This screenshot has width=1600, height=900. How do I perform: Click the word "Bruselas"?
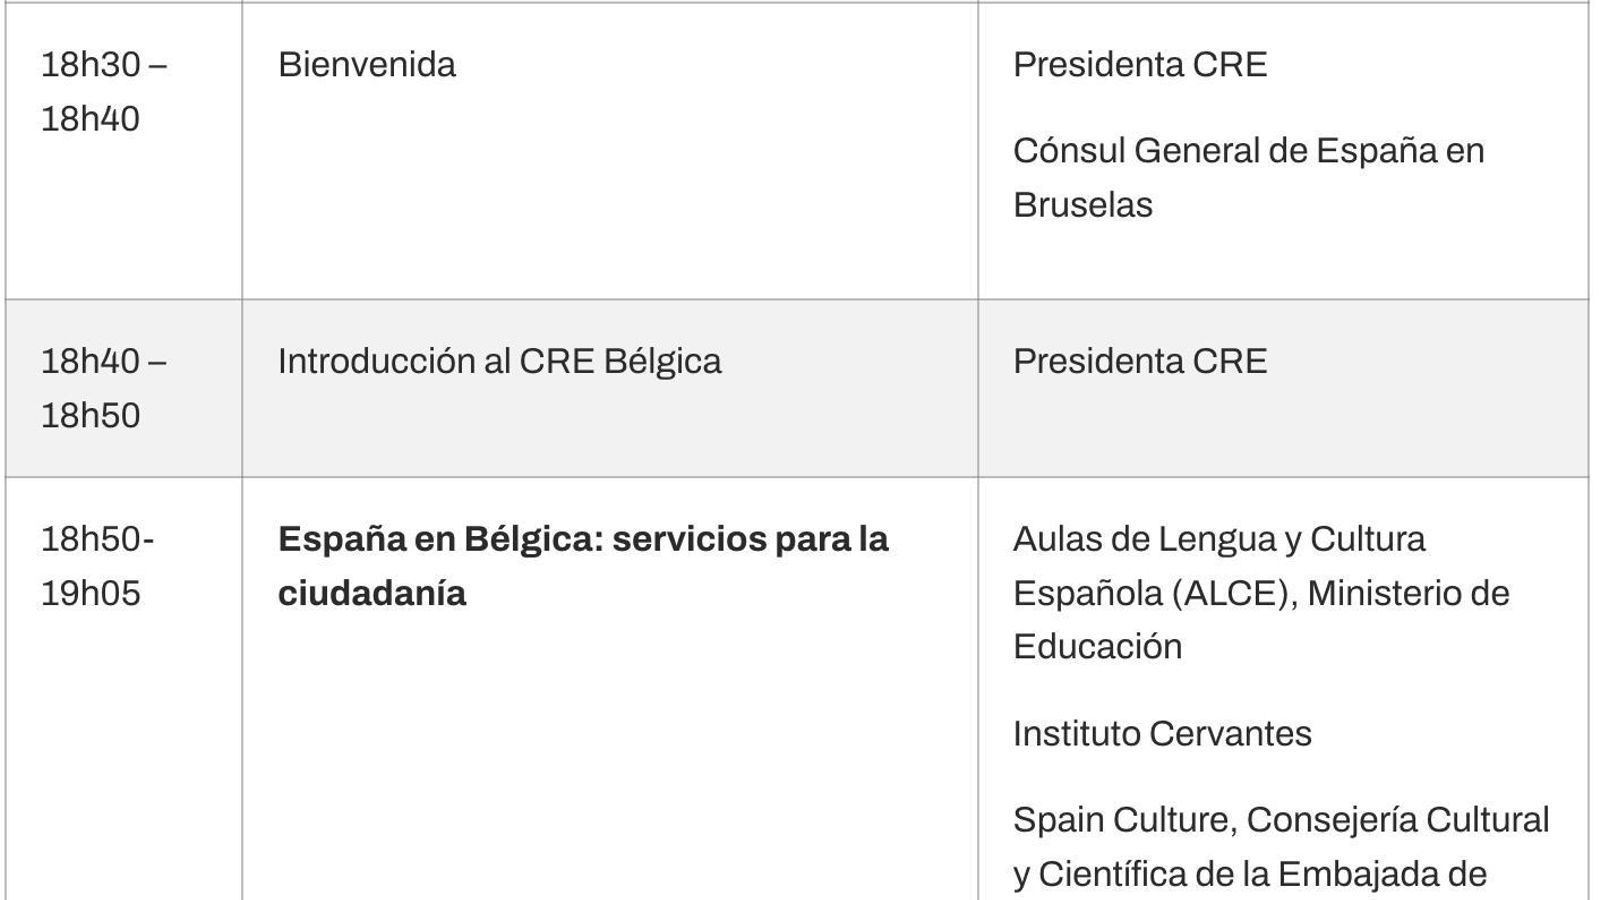click(1082, 205)
